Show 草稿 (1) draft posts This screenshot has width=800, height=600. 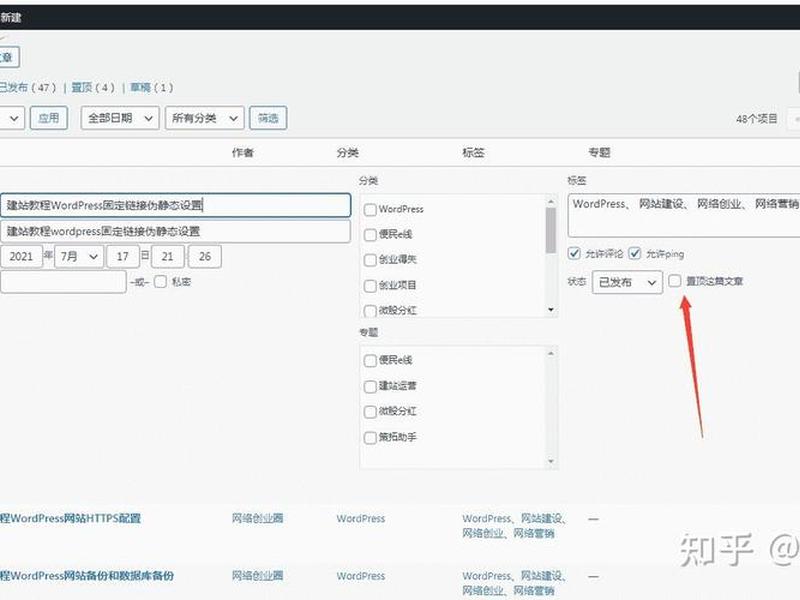point(152,88)
